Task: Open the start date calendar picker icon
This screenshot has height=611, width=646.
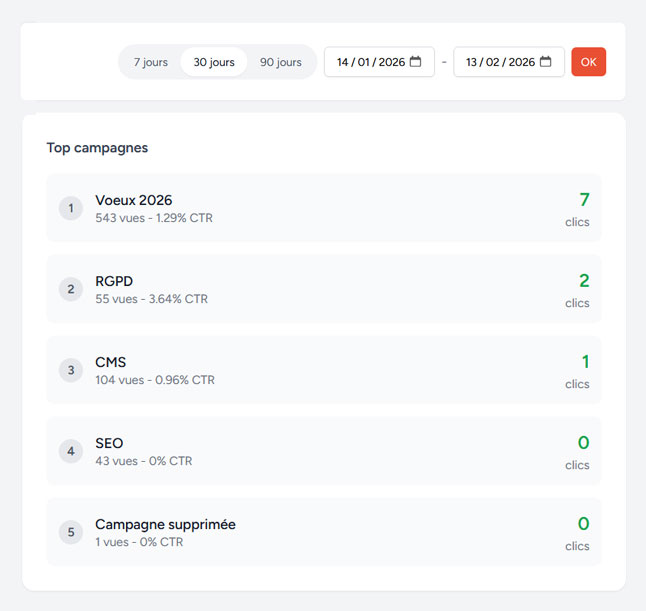Action: 416,62
